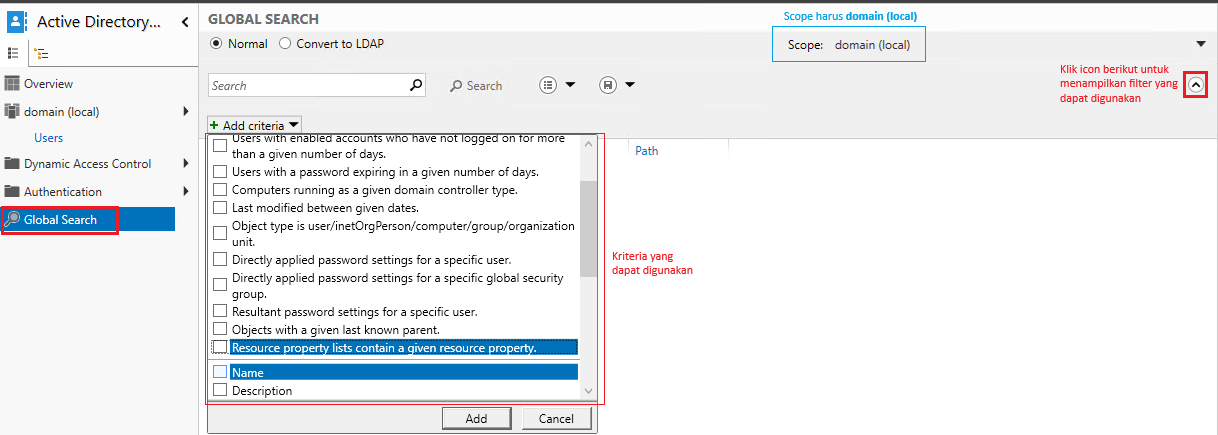The width and height of the screenshot is (1218, 435).
Task: Open Global Search in the navigation pane
Action: click(60, 220)
